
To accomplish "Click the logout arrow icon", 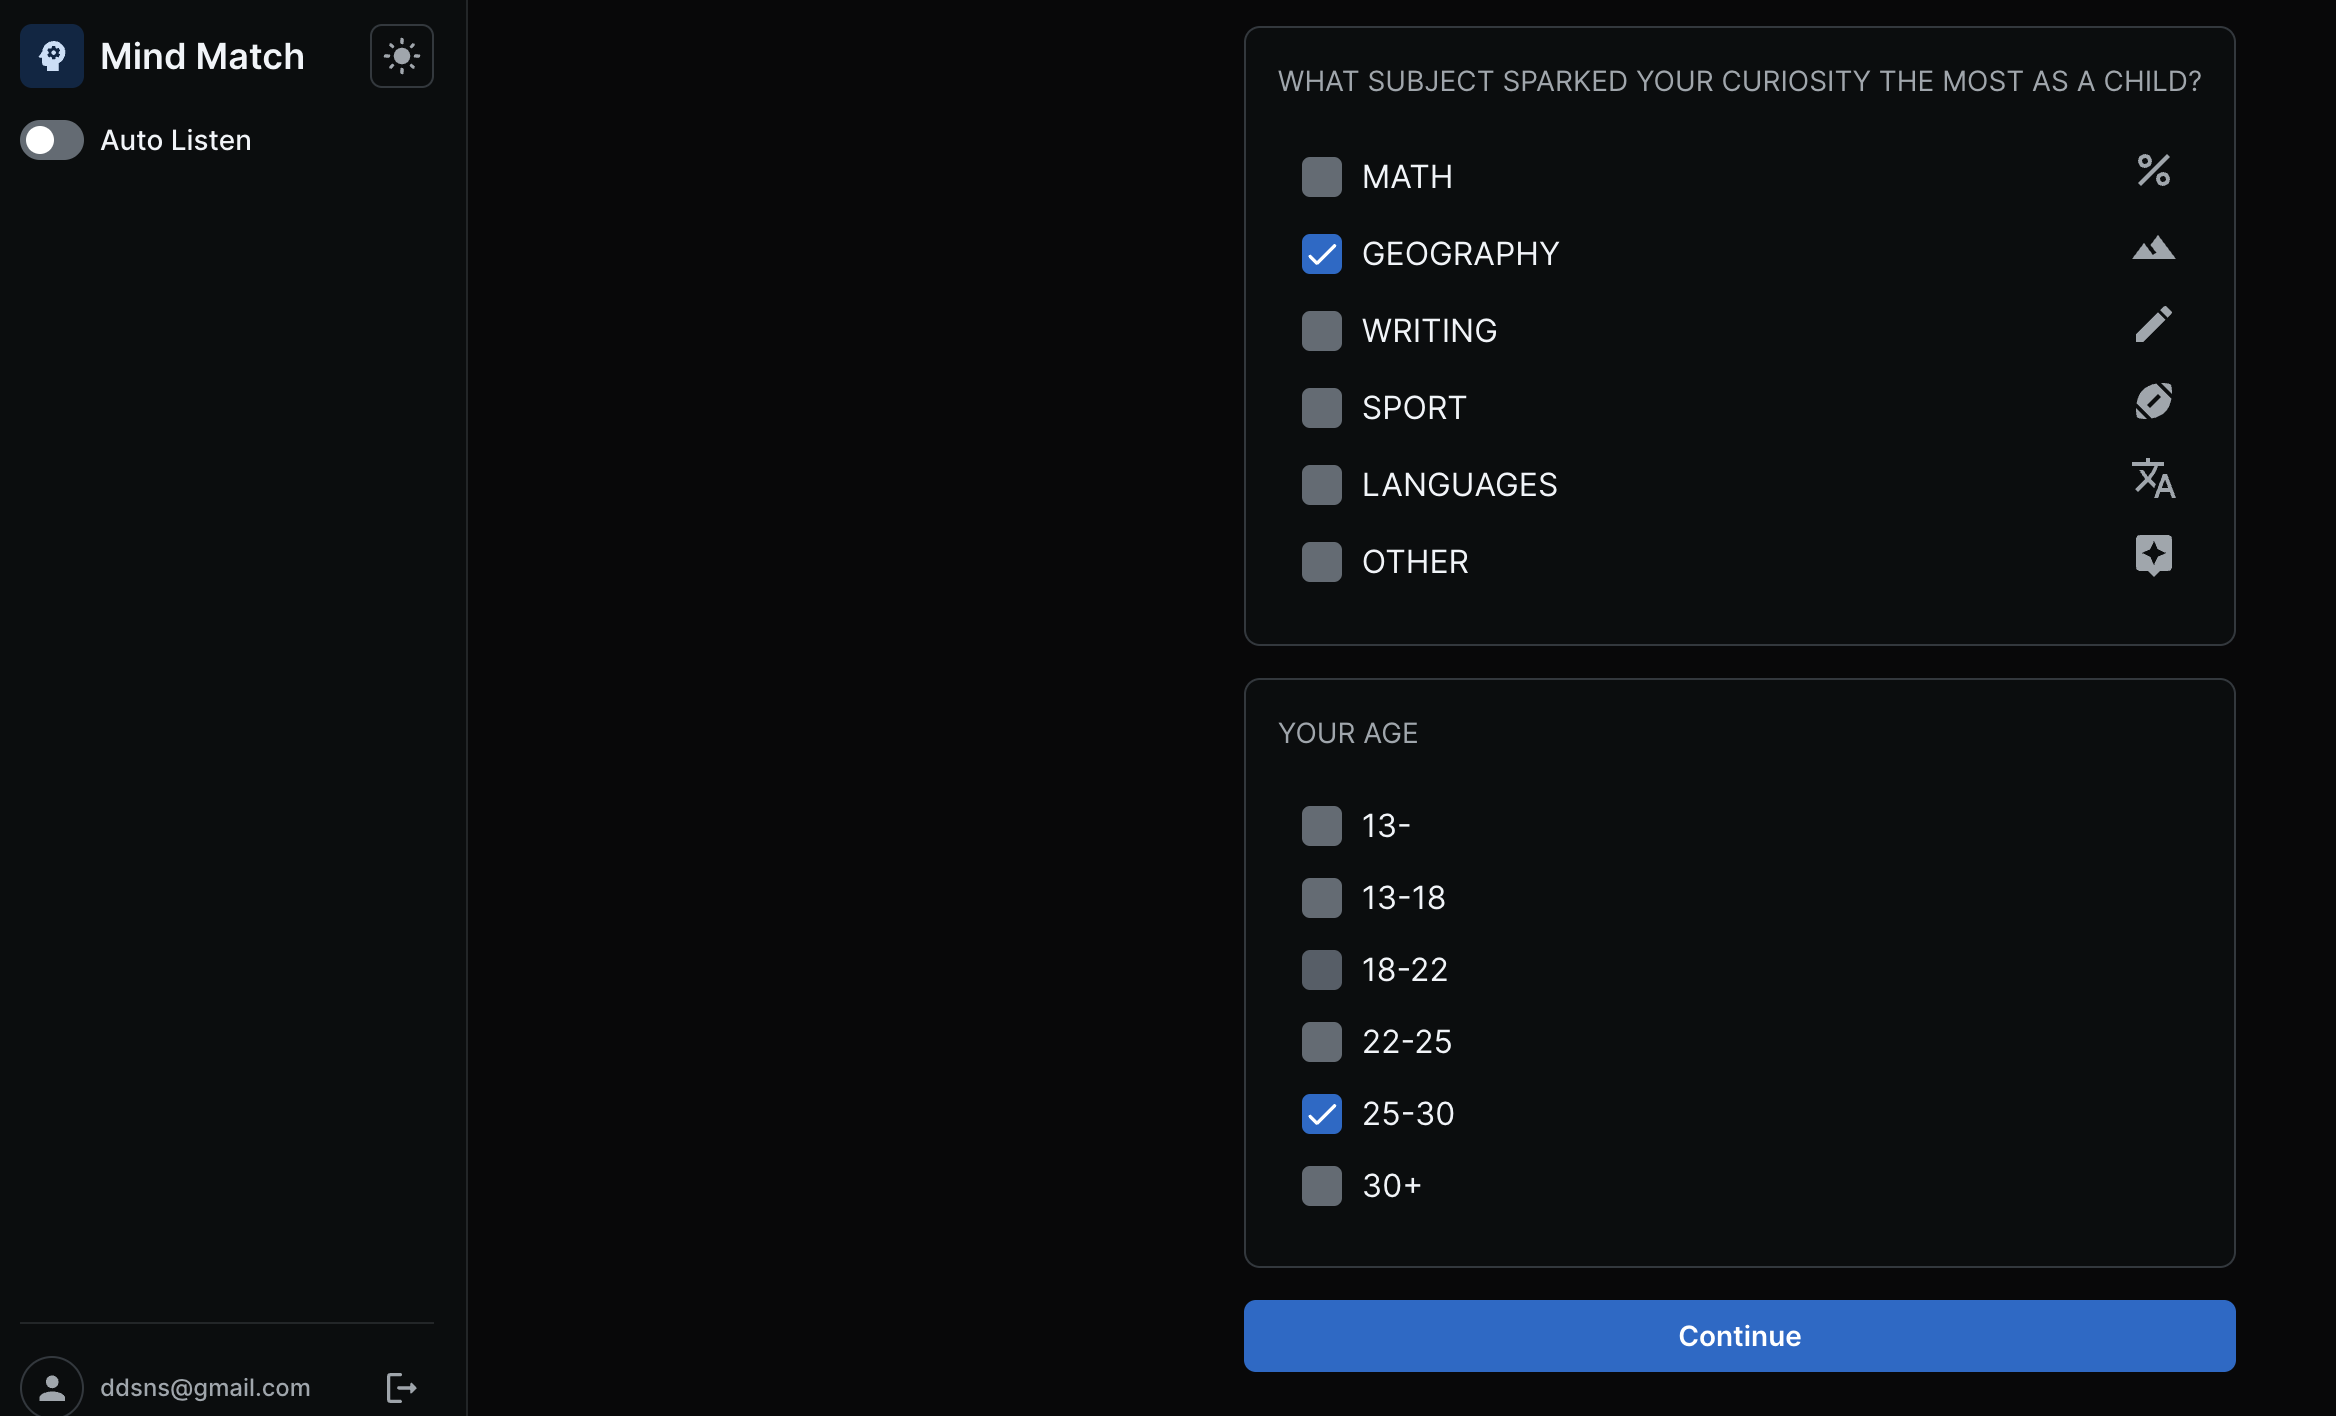I will click(401, 1387).
